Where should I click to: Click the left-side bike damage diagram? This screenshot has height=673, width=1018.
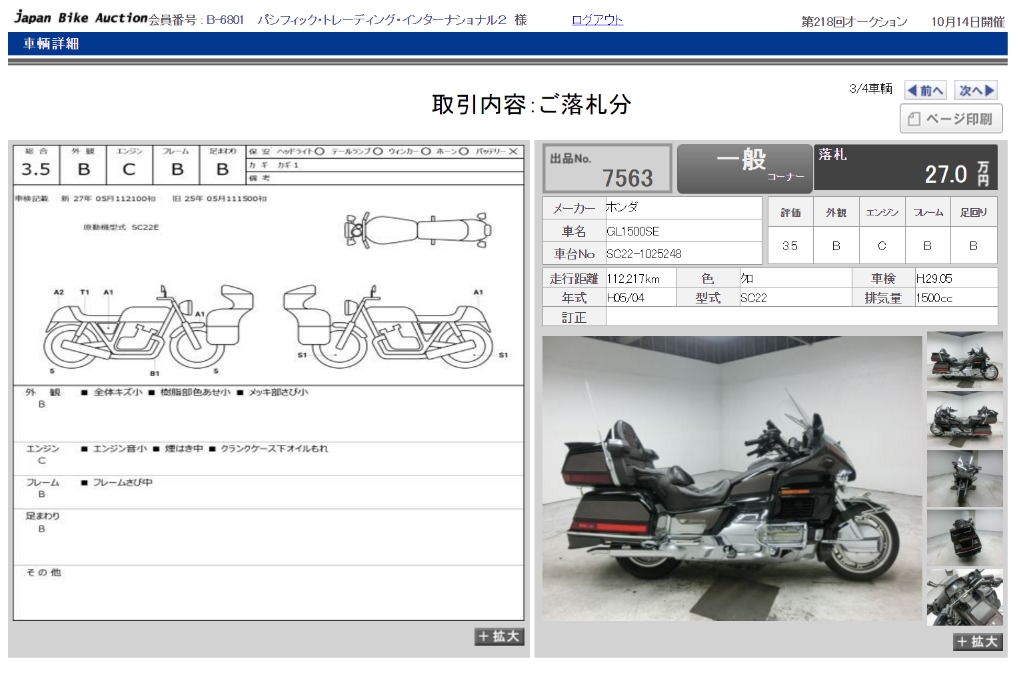(389, 326)
